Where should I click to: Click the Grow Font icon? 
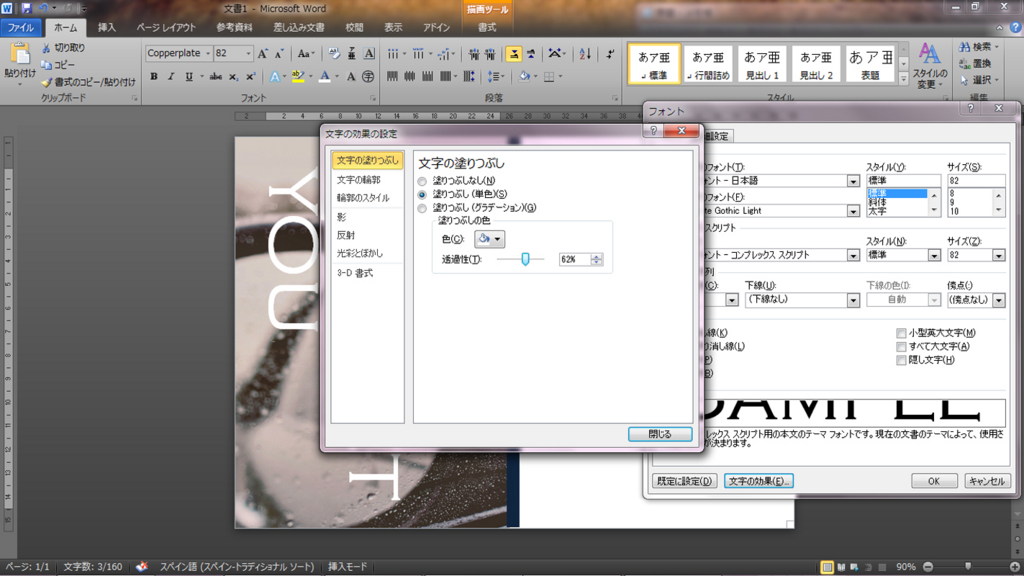[x=263, y=54]
